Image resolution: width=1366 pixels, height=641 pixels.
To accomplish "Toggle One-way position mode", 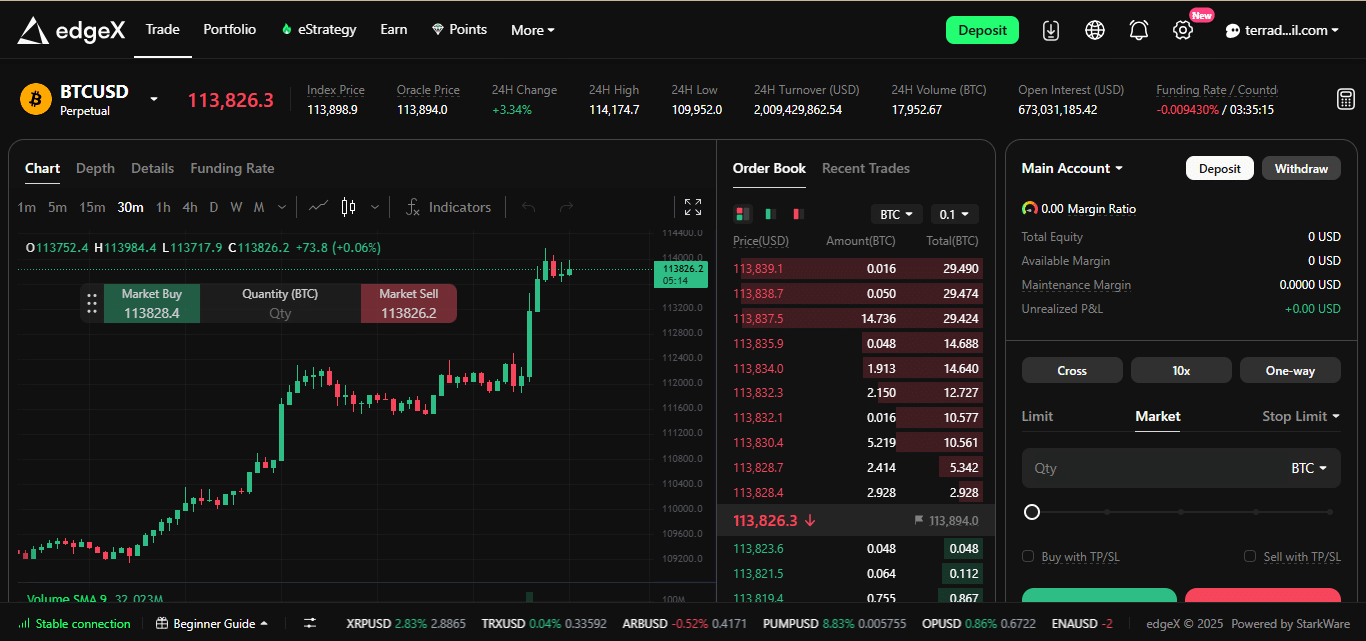I will (x=1290, y=370).
